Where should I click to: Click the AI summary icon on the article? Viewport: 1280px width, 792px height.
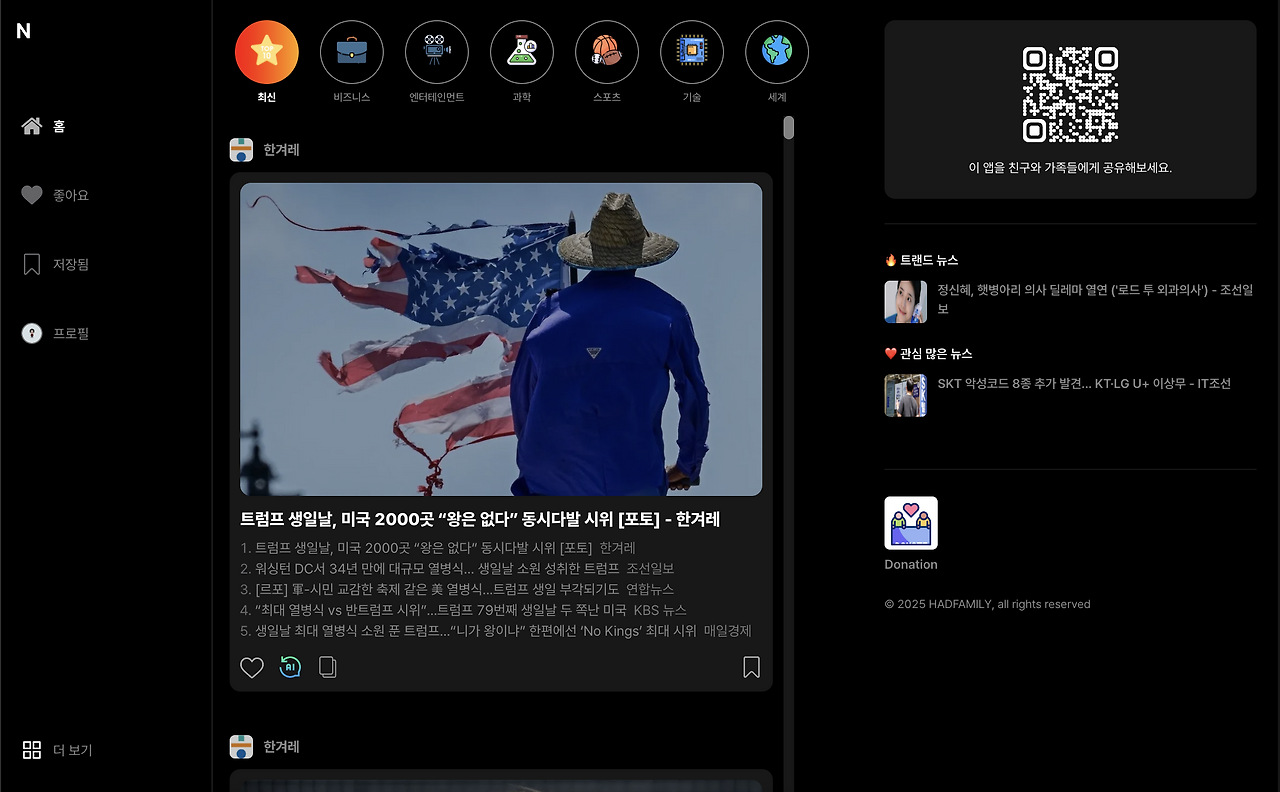[x=290, y=666]
